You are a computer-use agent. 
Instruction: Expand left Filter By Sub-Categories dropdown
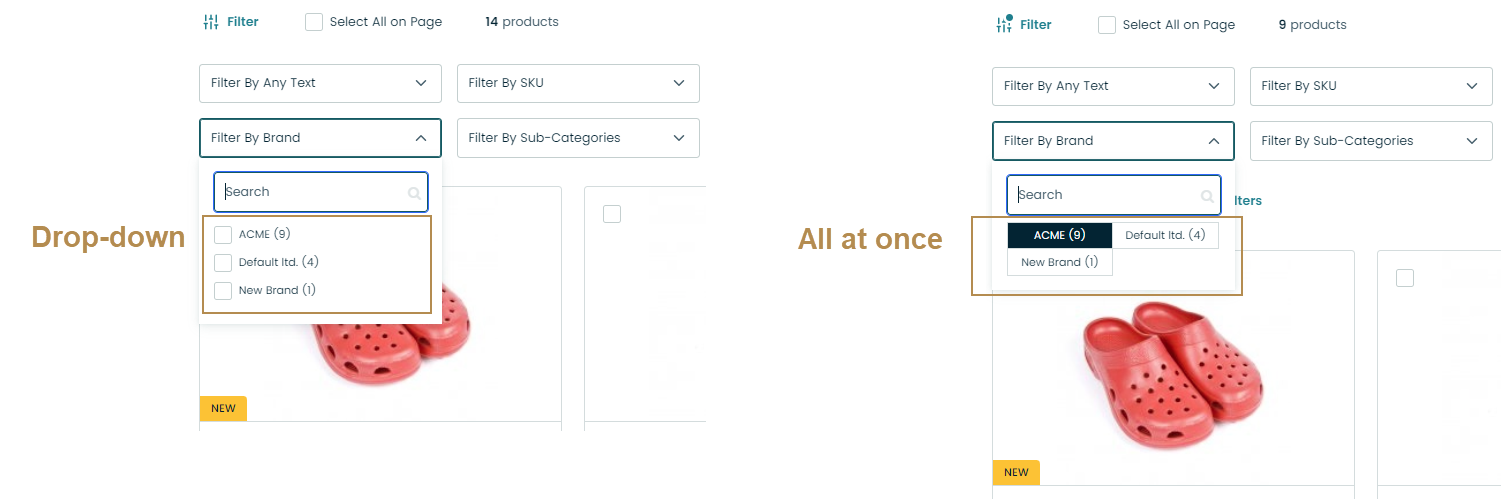pyautogui.click(x=578, y=138)
